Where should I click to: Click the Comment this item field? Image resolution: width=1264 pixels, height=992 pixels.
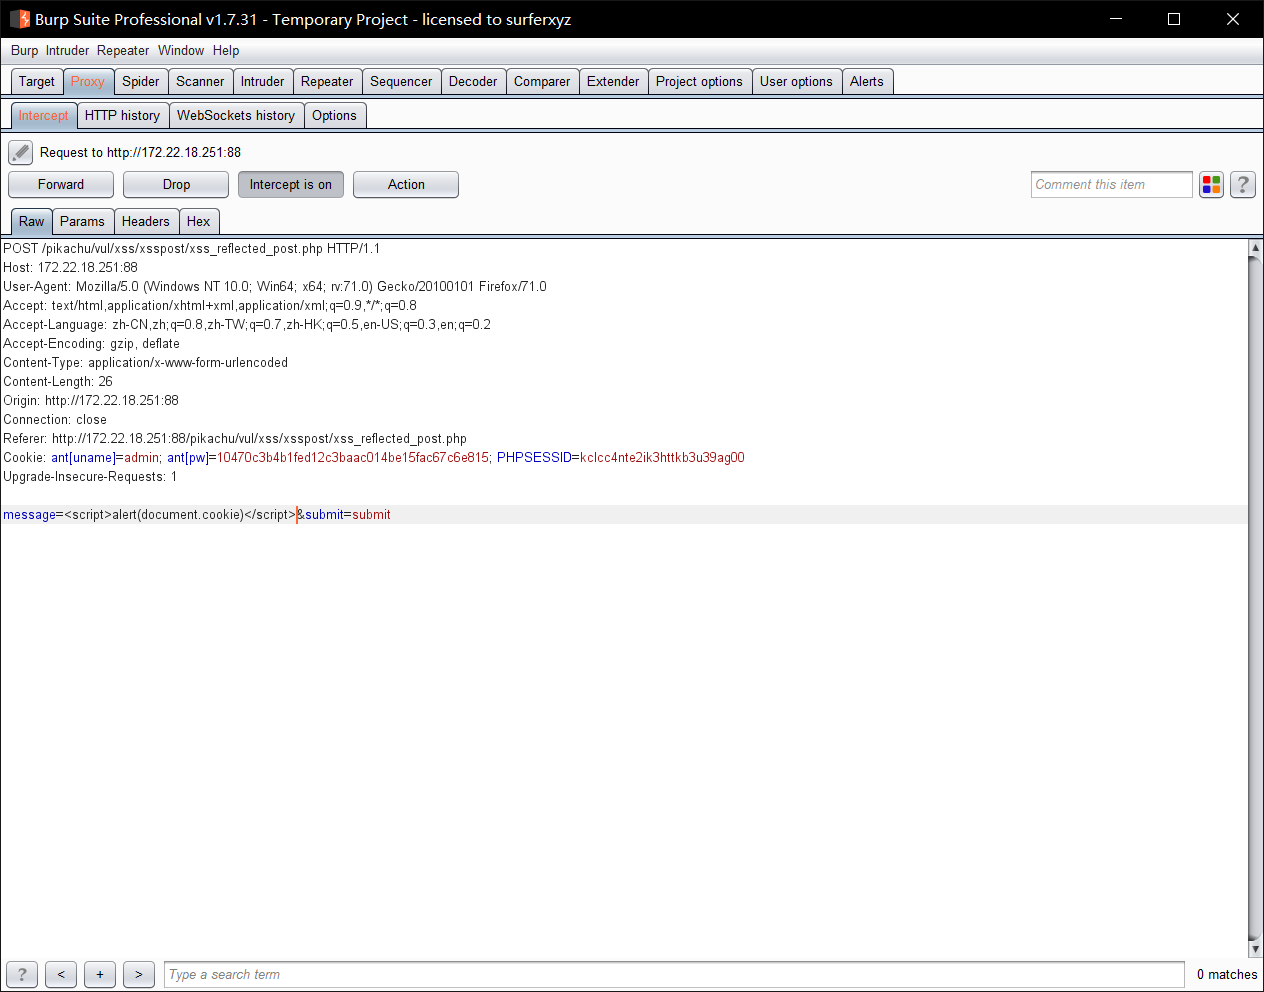1111,184
